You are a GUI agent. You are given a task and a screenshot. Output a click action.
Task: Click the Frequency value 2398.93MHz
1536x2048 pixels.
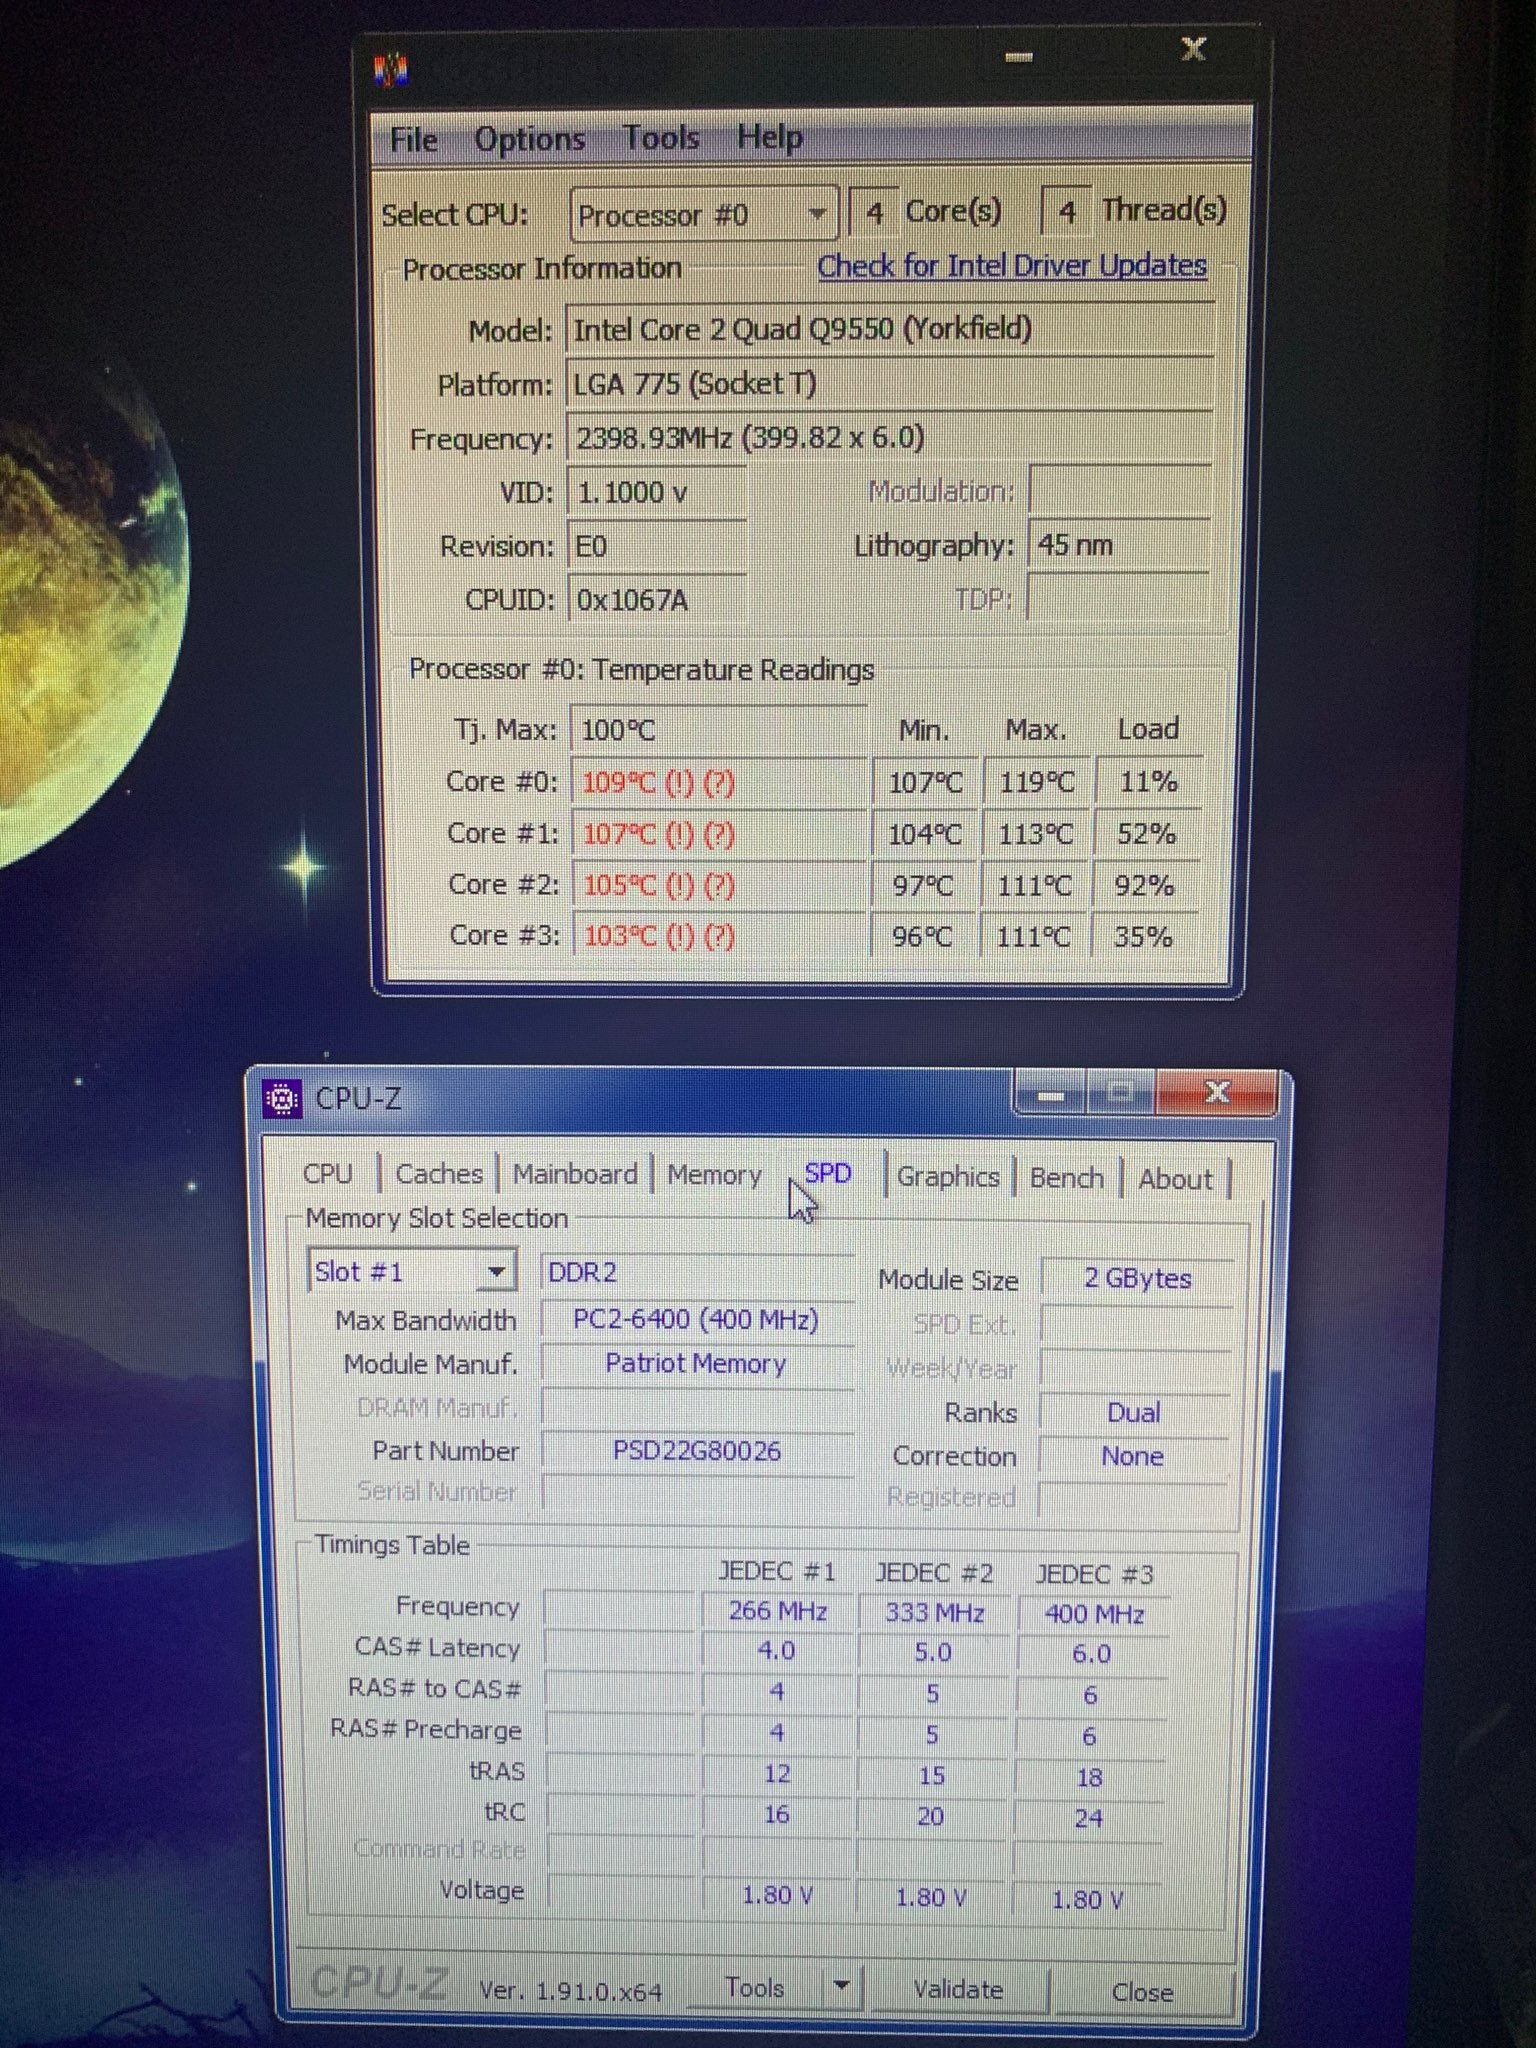tap(890, 438)
